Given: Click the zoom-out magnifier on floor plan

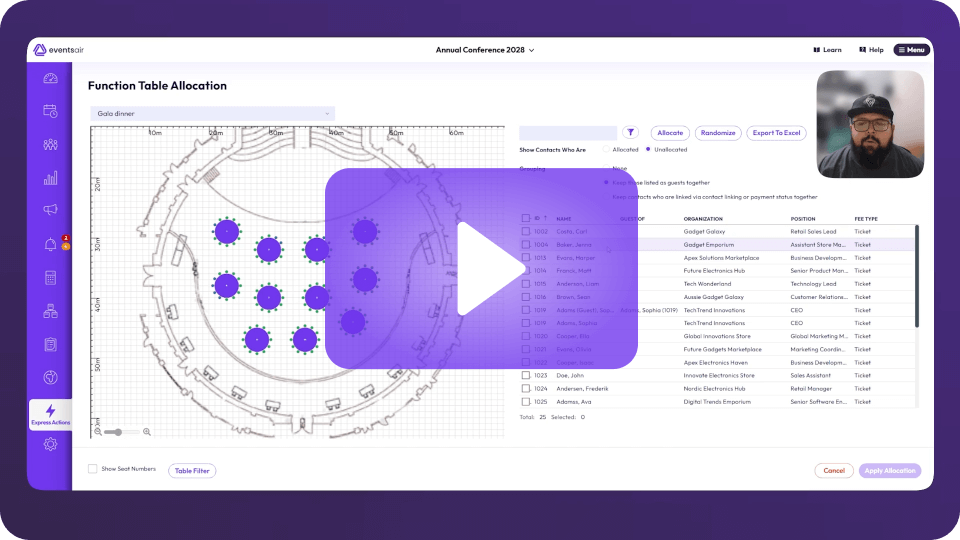Looking at the screenshot, I should pyautogui.click(x=98, y=432).
